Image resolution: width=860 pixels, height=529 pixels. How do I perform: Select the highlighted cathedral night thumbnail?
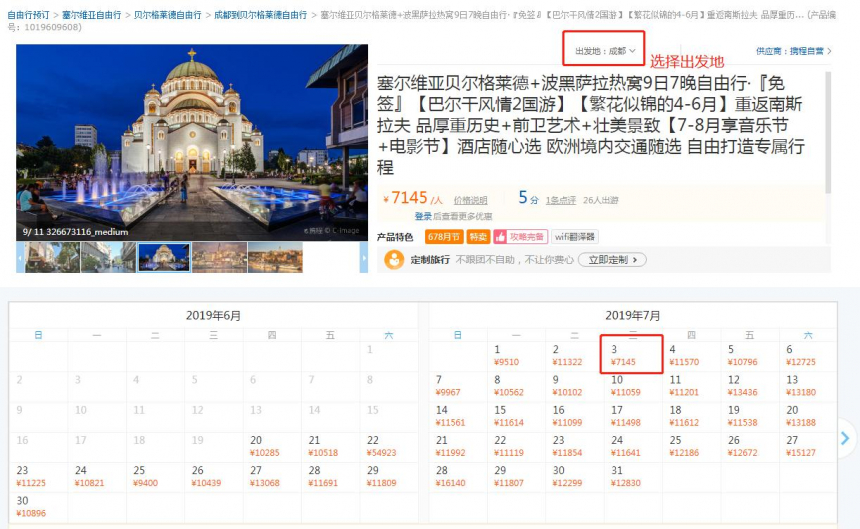[164, 257]
